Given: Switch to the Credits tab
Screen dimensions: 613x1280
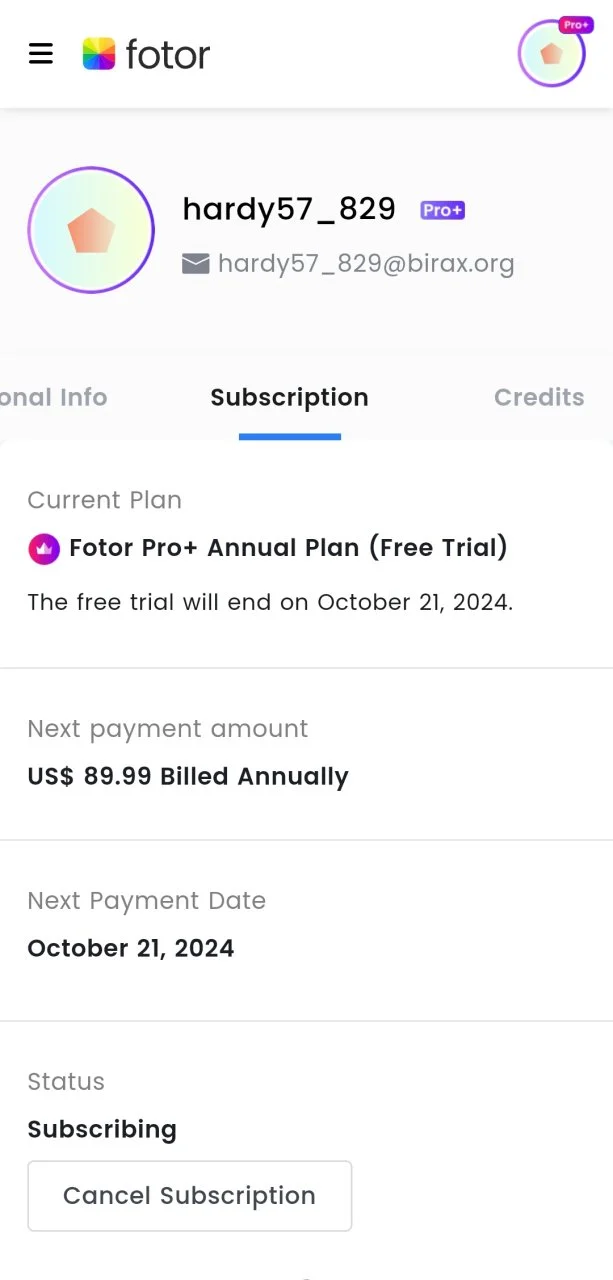Looking at the screenshot, I should click(x=539, y=397).
